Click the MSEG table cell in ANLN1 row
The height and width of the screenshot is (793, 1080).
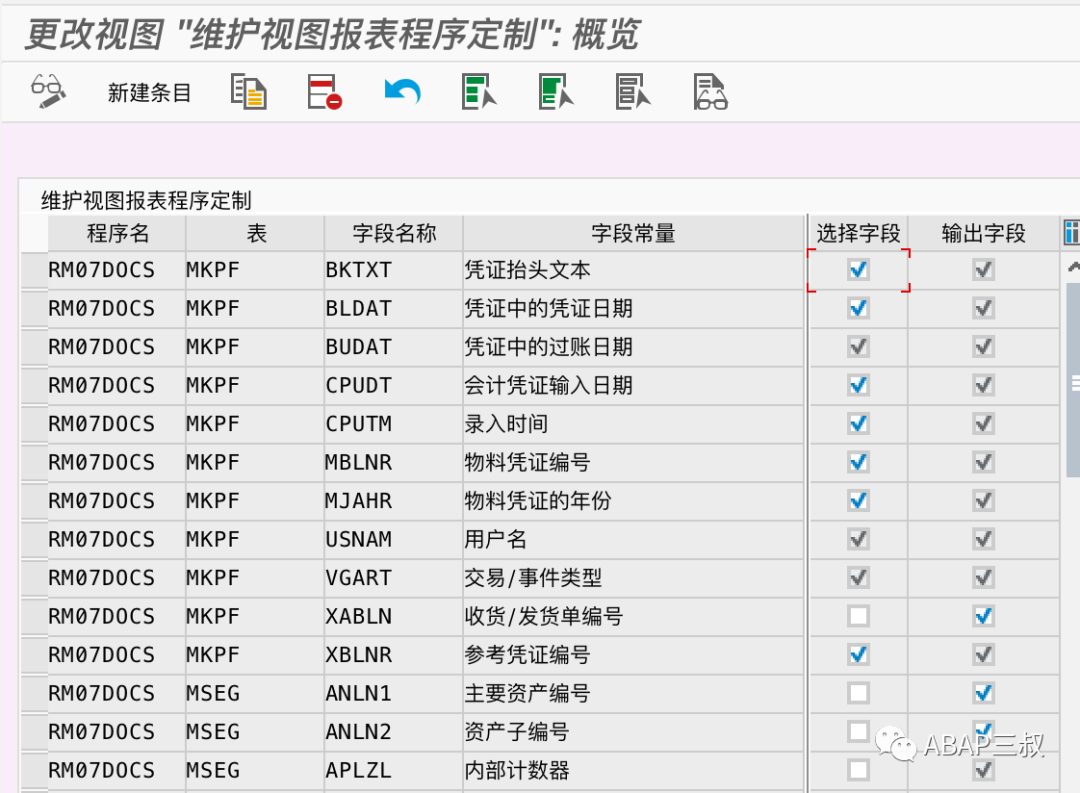[x=255, y=693]
